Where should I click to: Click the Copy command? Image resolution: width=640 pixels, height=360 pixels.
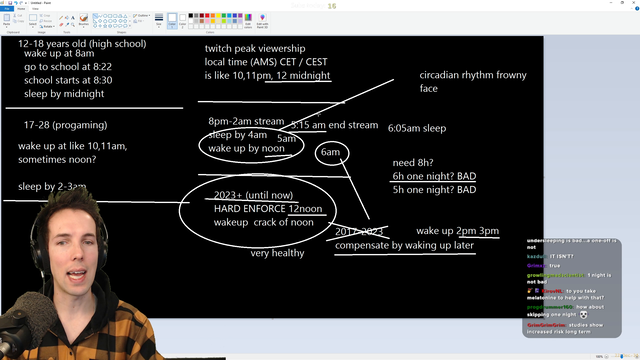(x=18, y=21)
